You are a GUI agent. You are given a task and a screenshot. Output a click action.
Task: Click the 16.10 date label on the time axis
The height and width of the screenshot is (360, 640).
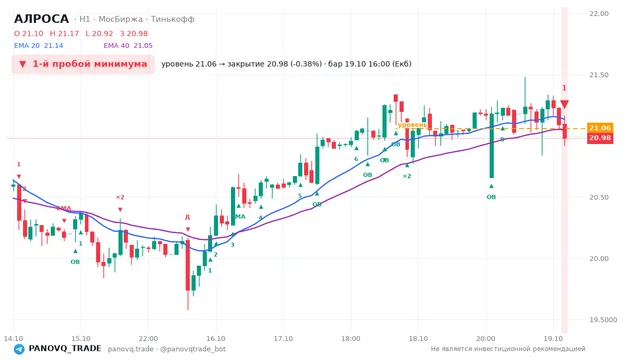pyautogui.click(x=216, y=339)
